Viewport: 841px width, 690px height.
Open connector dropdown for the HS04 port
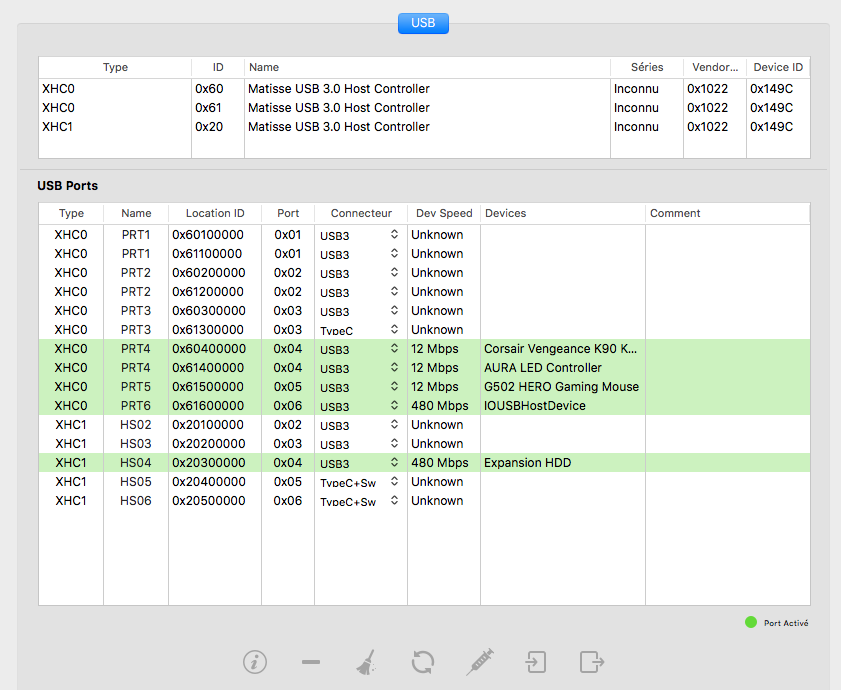point(394,463)
